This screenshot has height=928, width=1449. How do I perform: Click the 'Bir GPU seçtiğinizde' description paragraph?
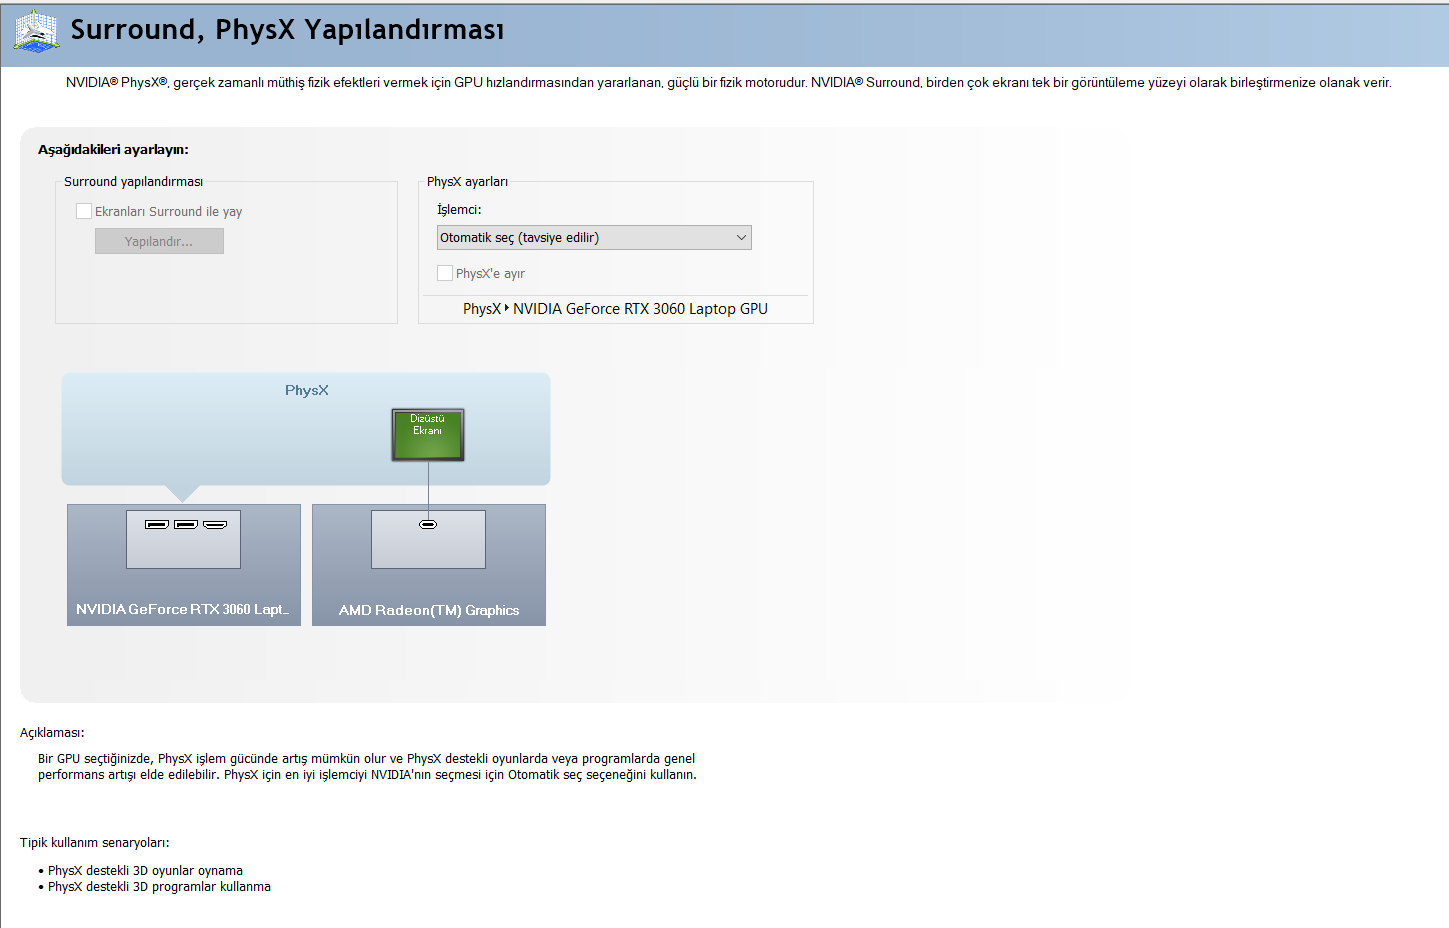[367, 767]
